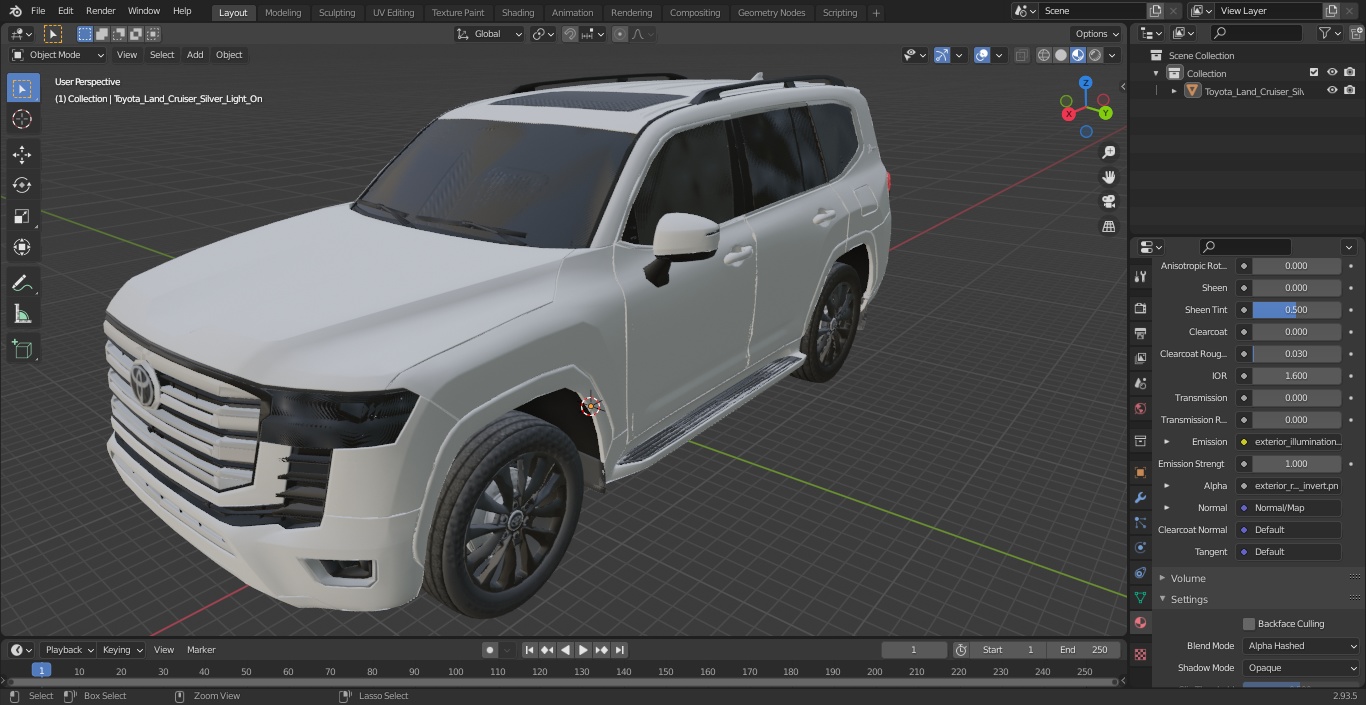
Task: Hide Toyota_Land_Cruiser object with eye icon
Action: [x=1332, y=91]
